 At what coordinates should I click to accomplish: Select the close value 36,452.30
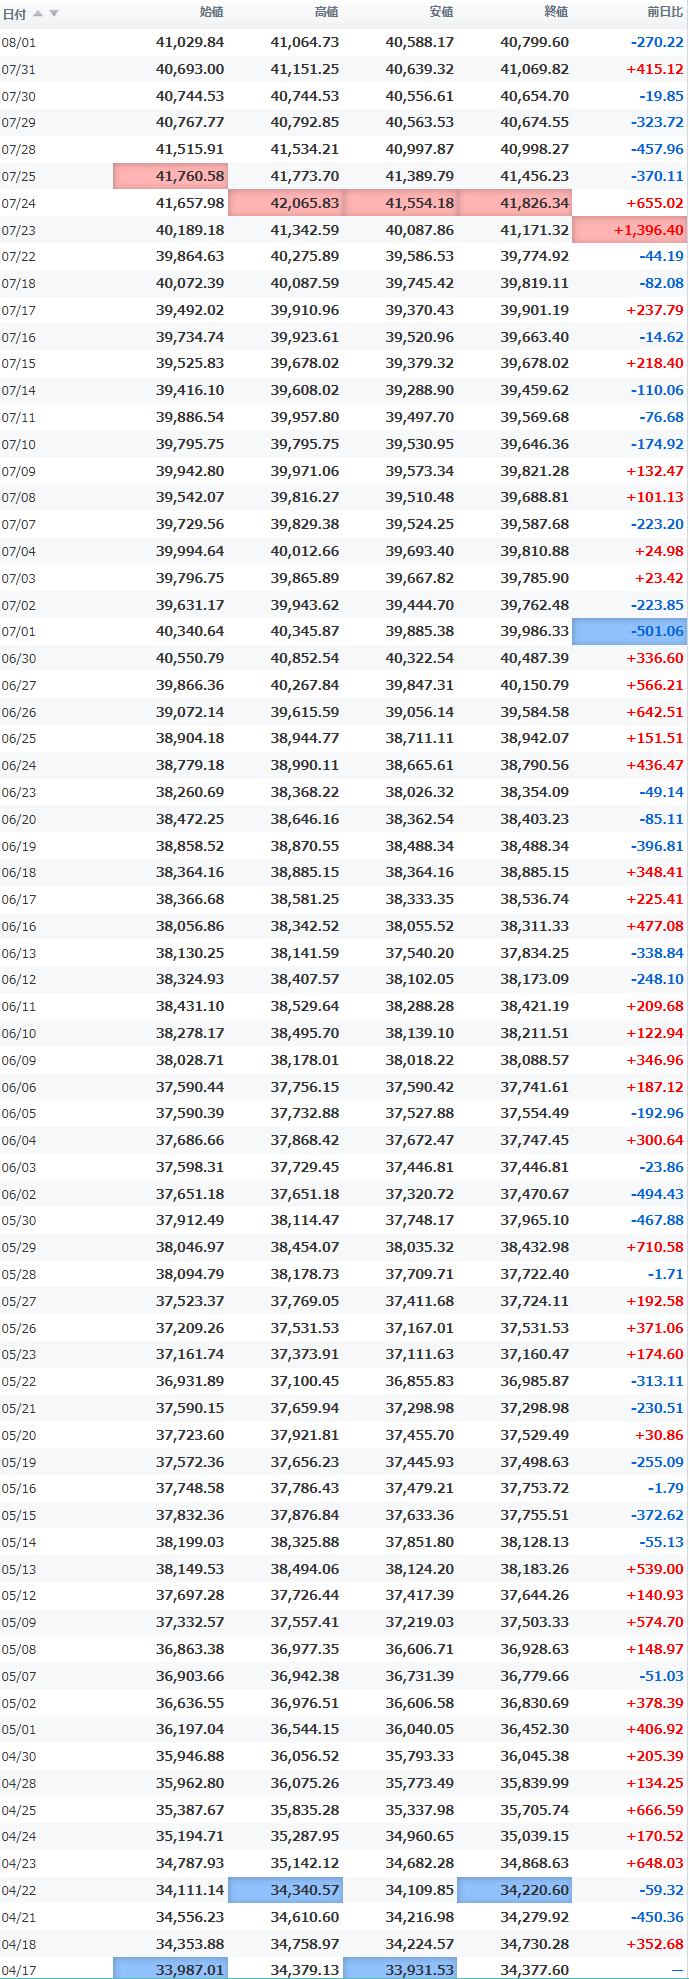click(535, 1730)
